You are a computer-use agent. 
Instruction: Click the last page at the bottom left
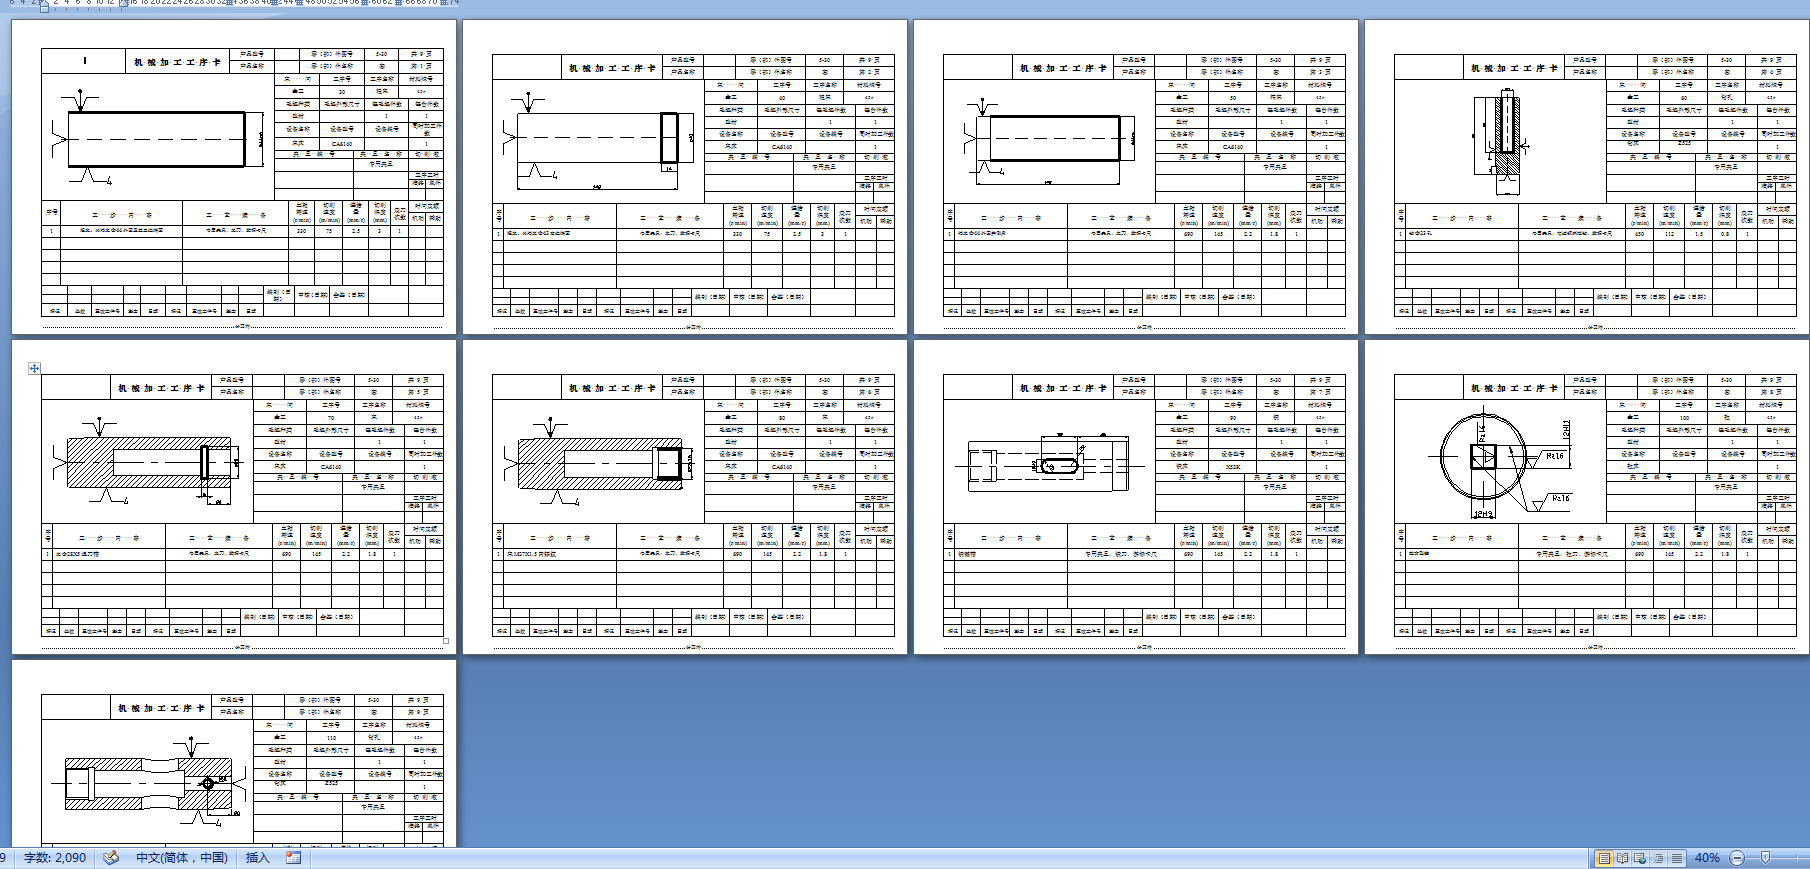click(234, 753)
